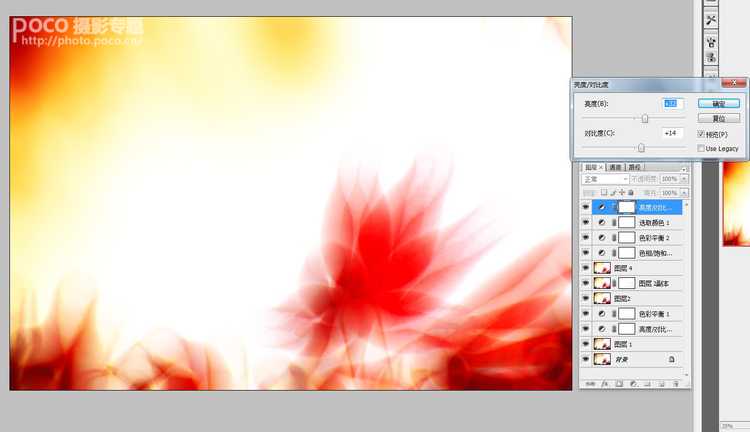Close the 亮度/对比度 dialog

click(733, 83)
